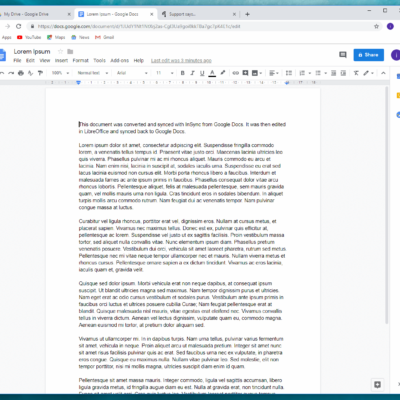Viewport: 400px width, 400px height.
Task: Increase the paragraph indent
Action: pyautogui.click(x=343, y=73)
